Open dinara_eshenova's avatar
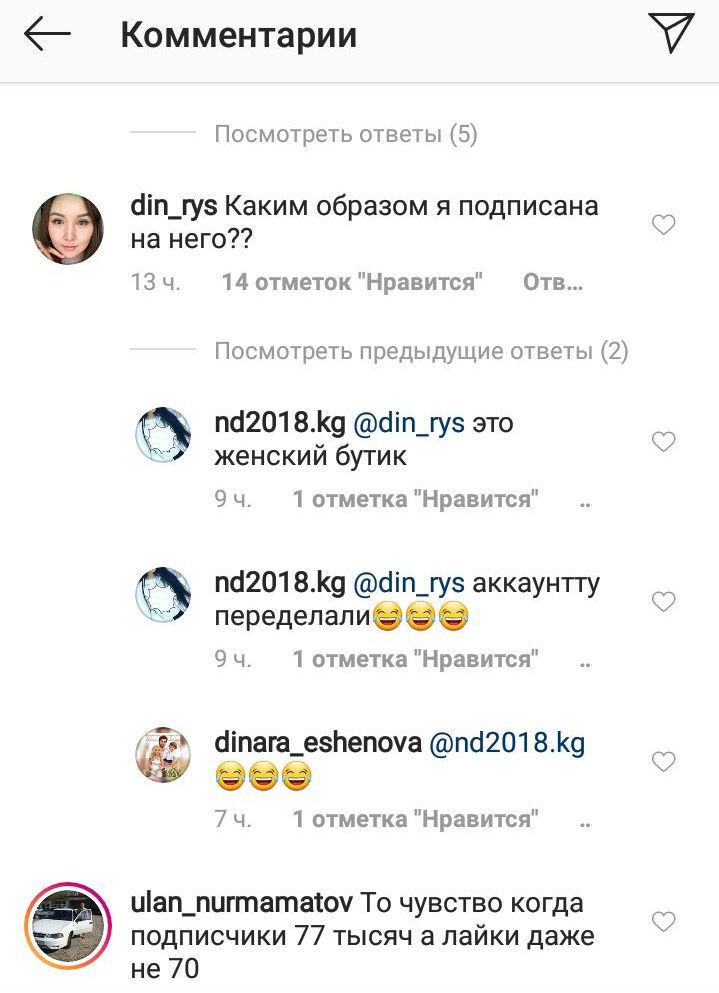Viewport: 719px width, 993px height. [163, 754]
